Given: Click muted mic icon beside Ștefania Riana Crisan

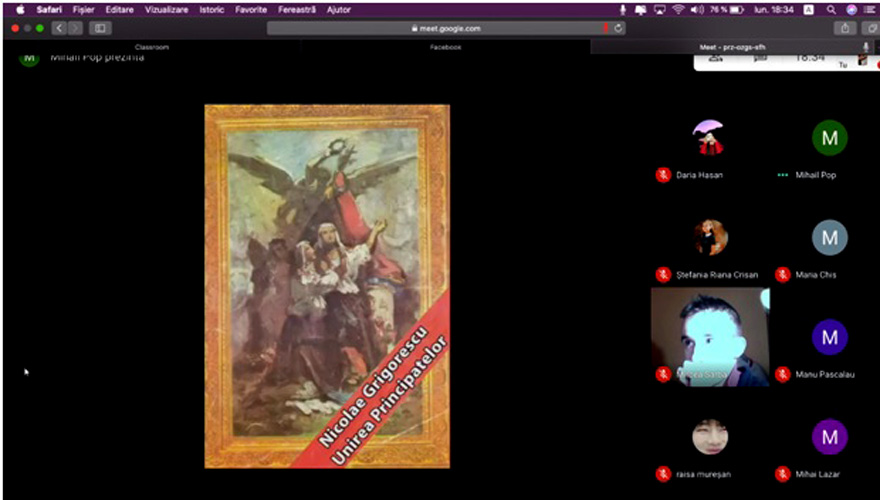Looking at the screenshot, I should (663, 275).
